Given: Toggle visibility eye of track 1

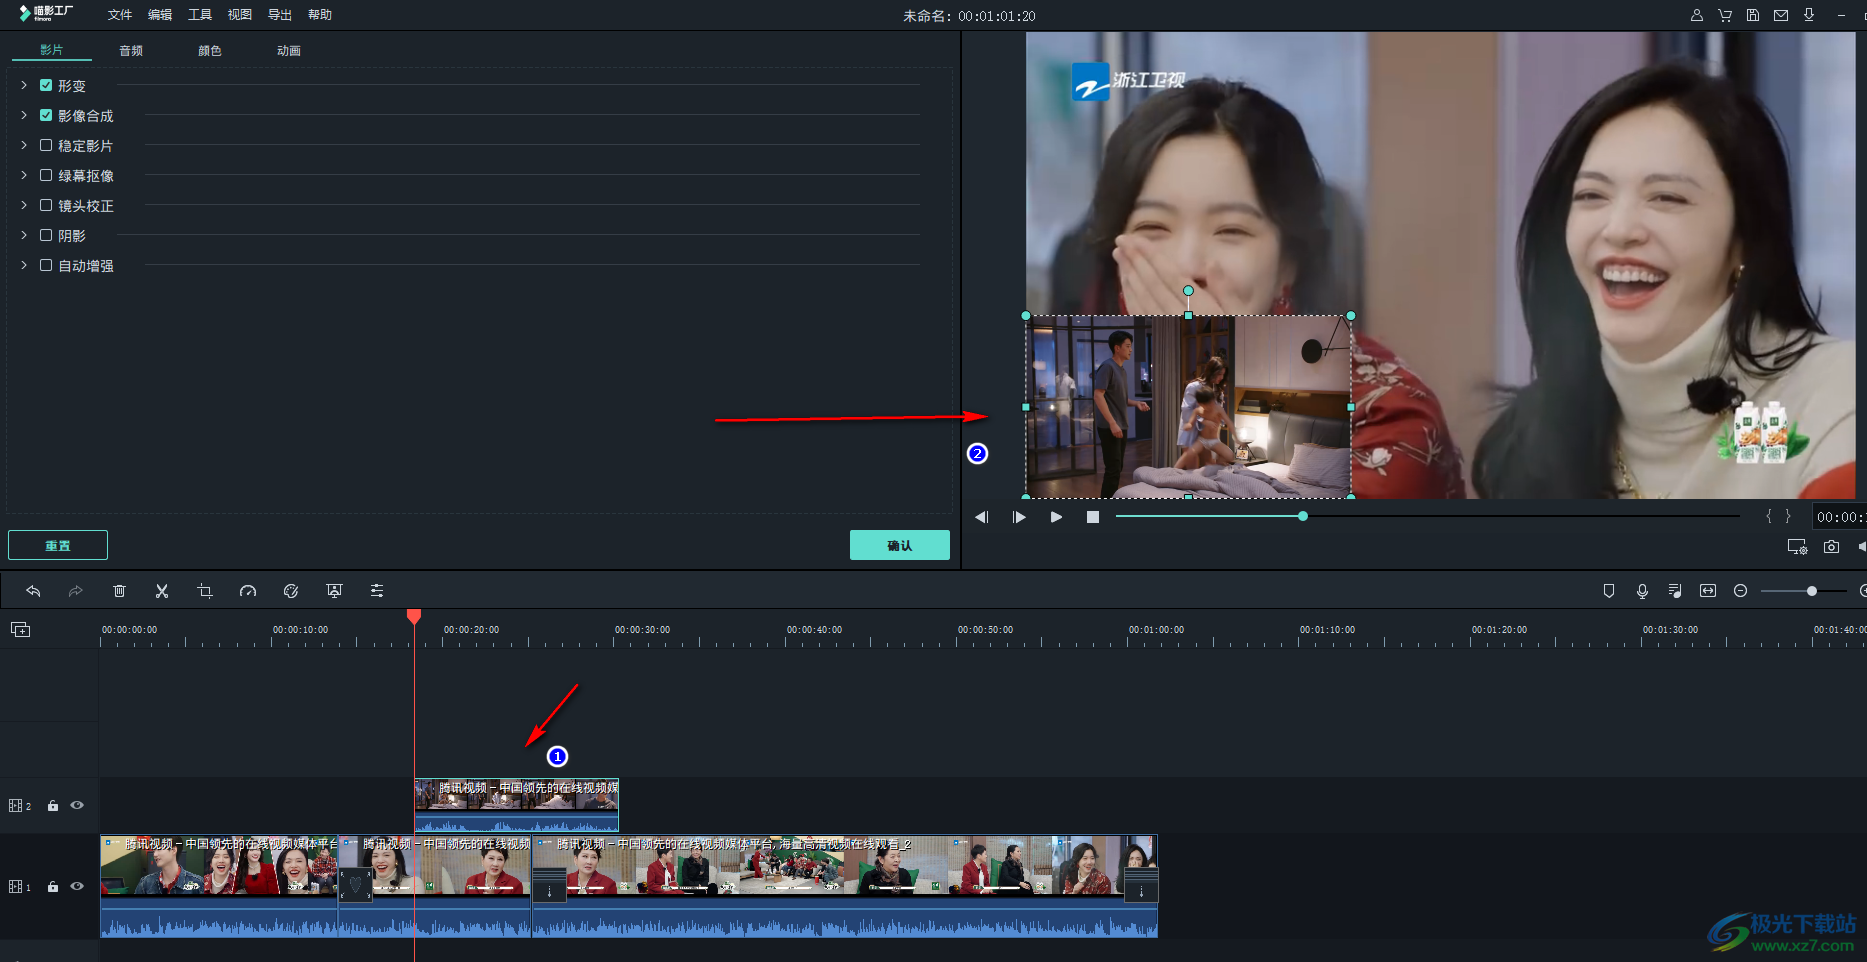Looking at the screenshot, I should (77, 886).
